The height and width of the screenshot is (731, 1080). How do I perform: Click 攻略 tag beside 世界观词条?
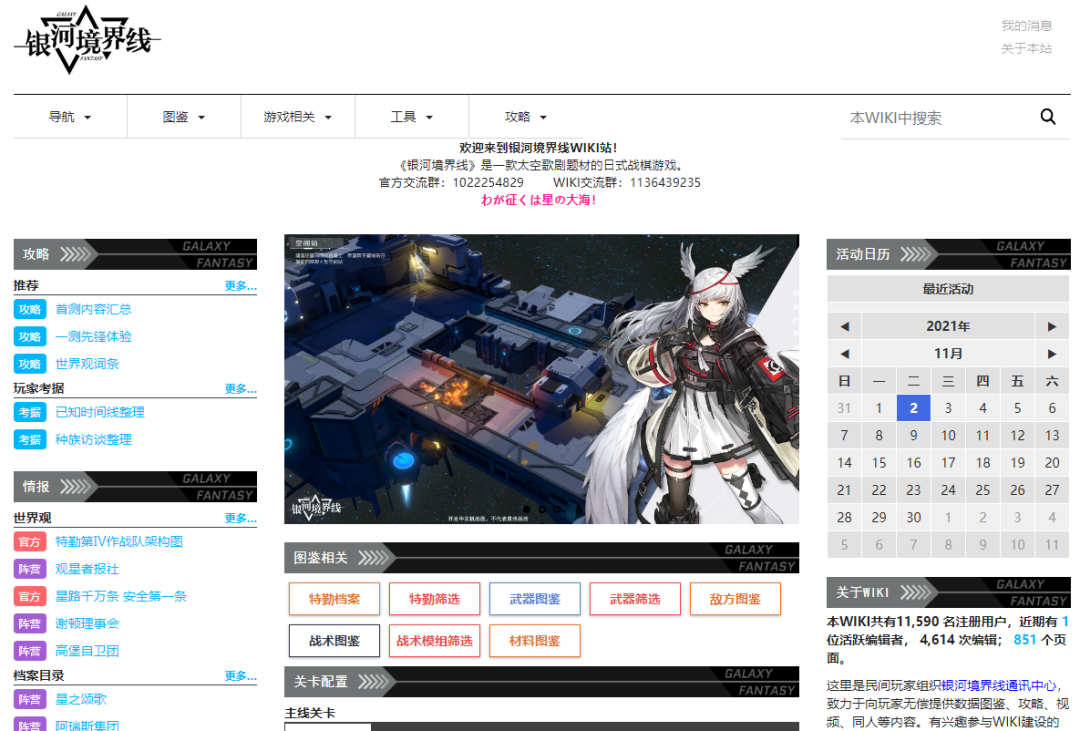(30, 364)
